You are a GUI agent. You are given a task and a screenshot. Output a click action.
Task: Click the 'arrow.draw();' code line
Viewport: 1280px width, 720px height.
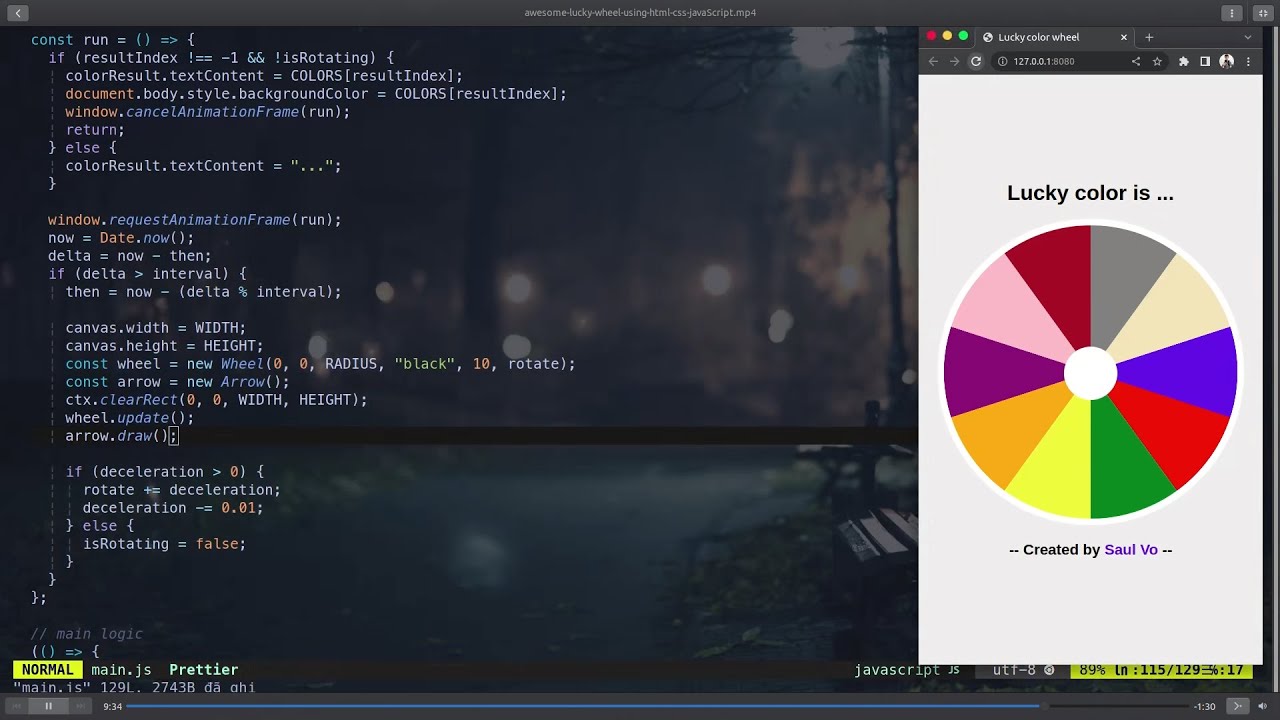(121, 436)
